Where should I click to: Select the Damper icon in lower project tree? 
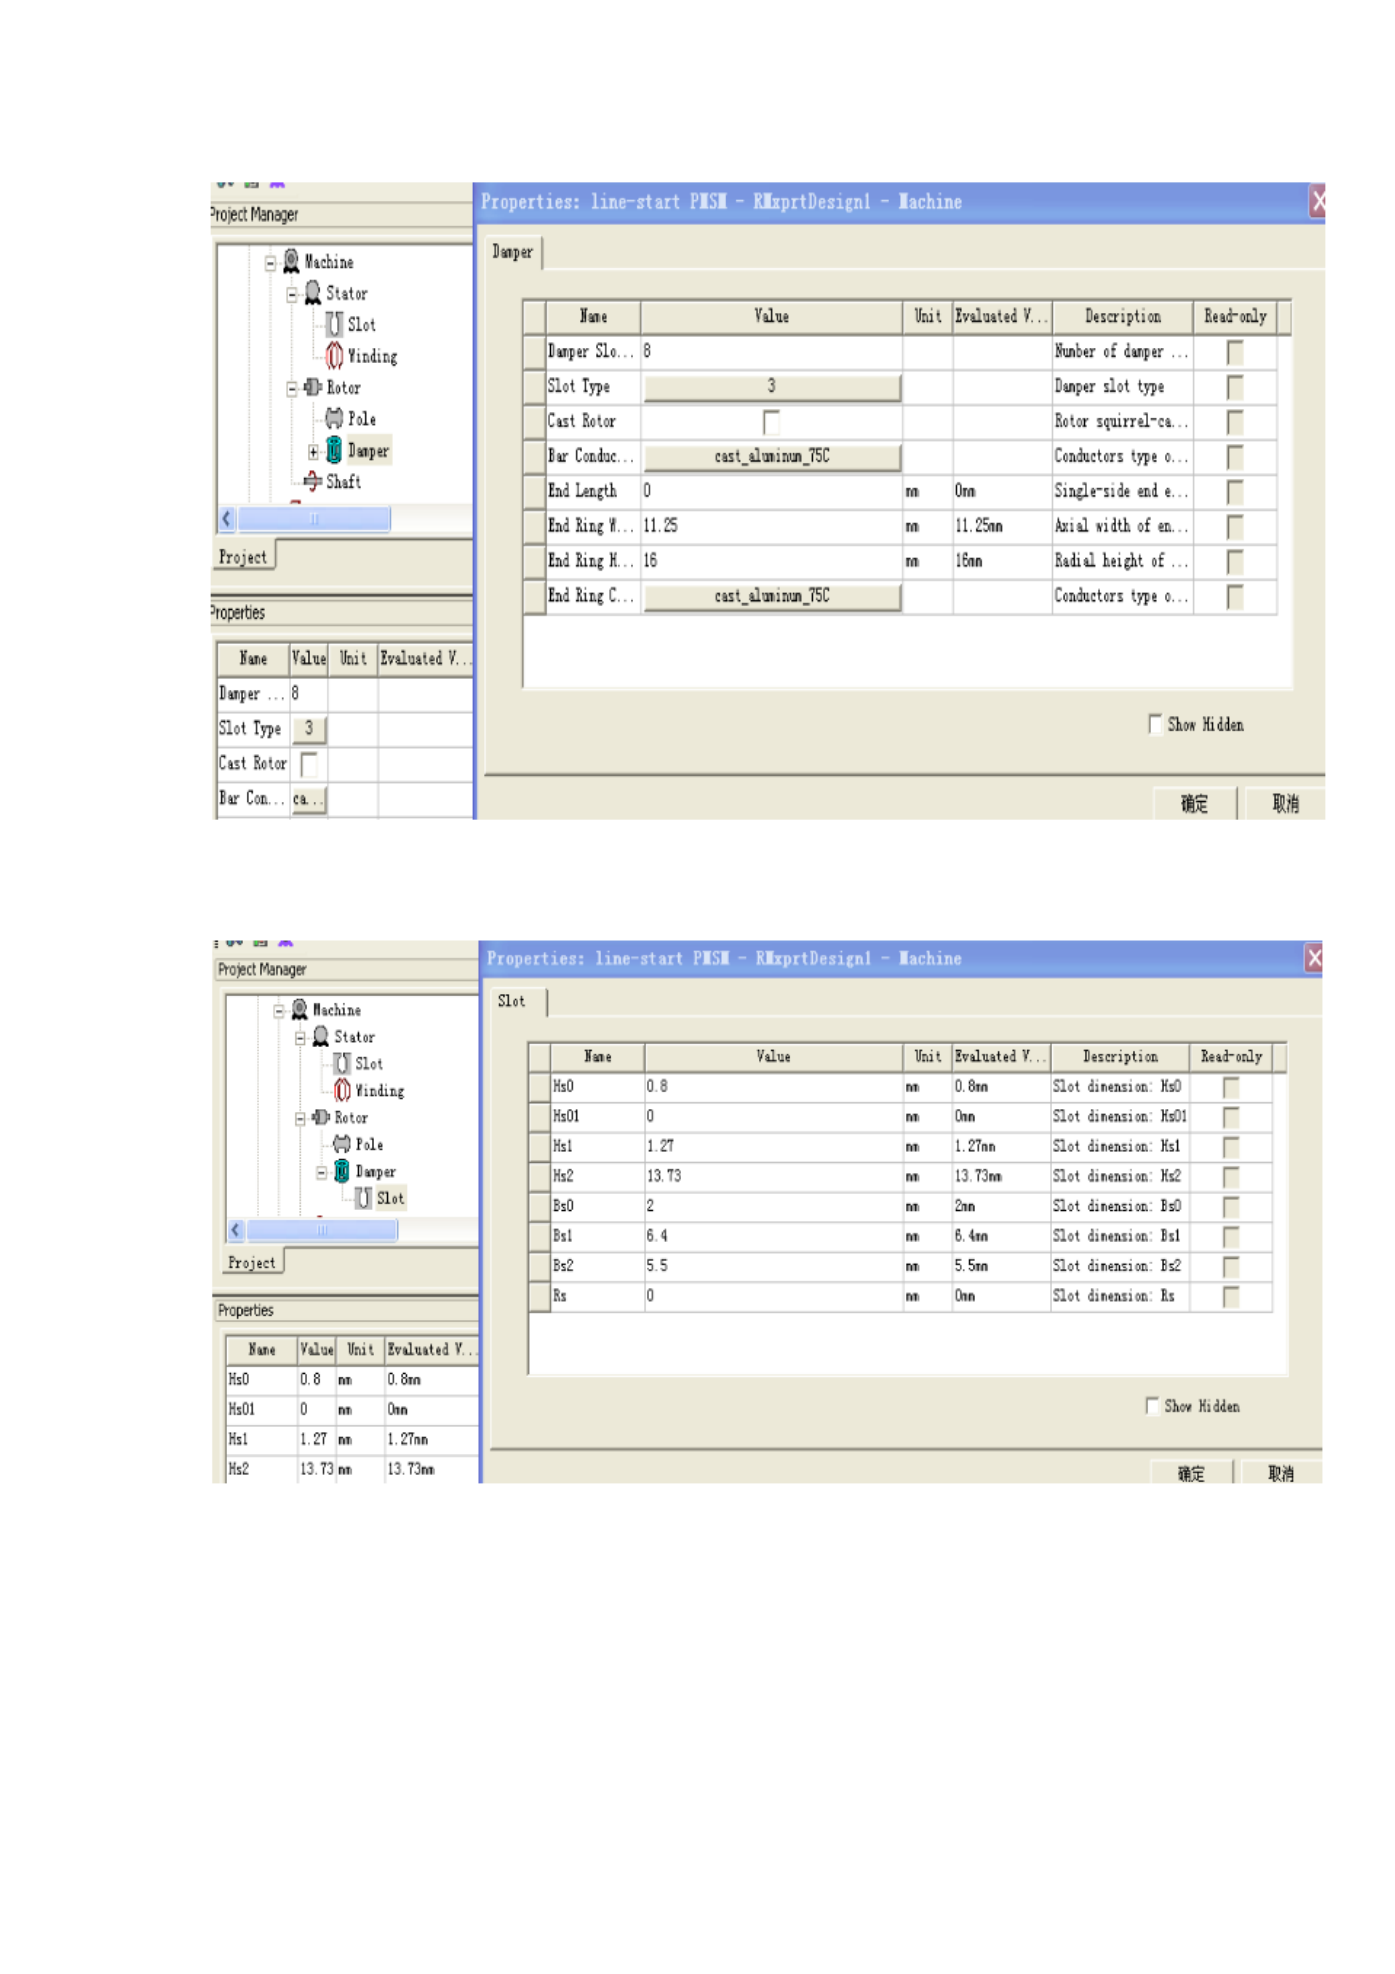point(341,1170)
